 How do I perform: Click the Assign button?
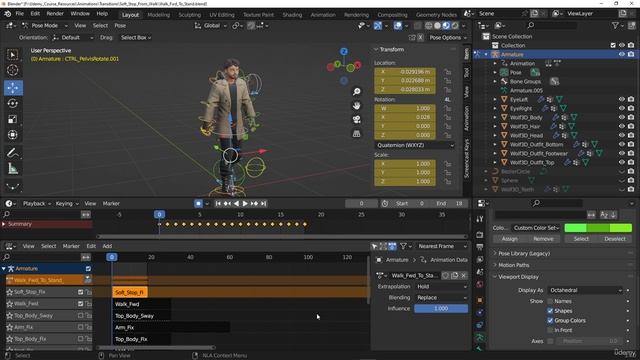tap(509, 239)
